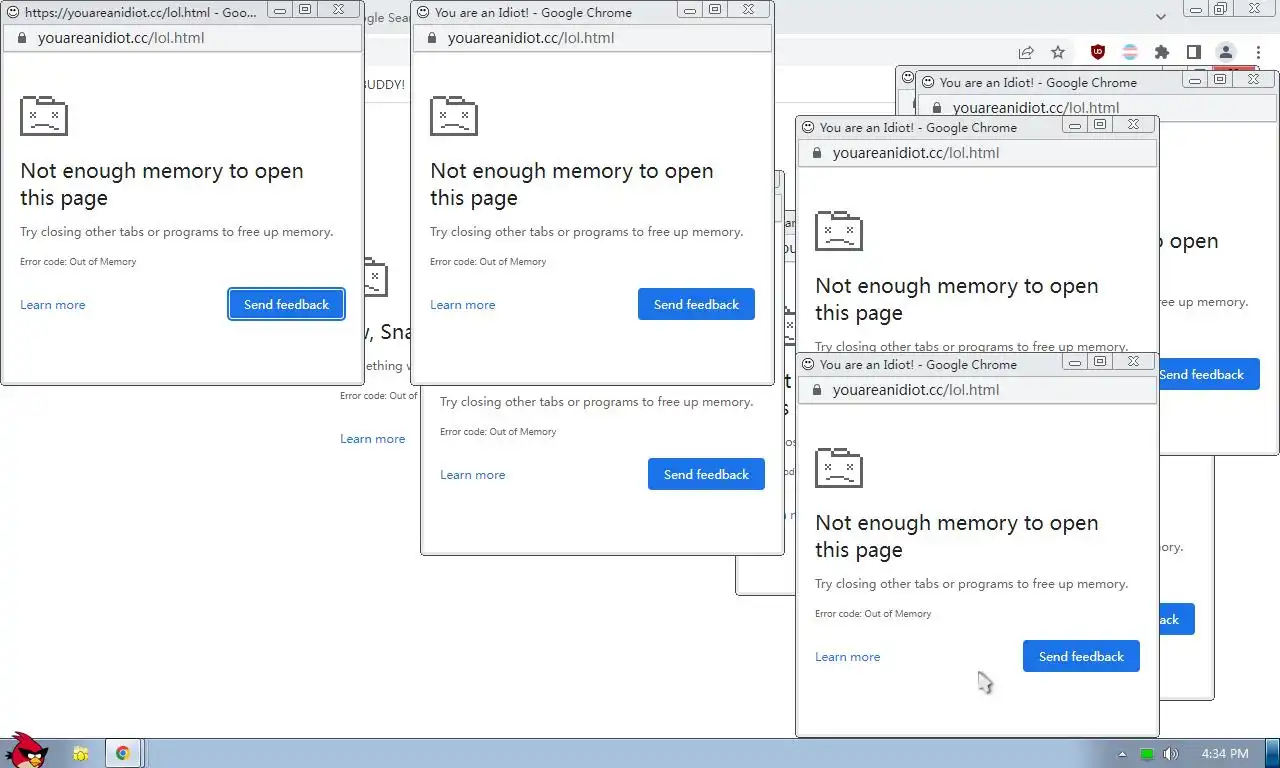
Task: Open Learn more link in the top-center popup
Action: point(463,305)
